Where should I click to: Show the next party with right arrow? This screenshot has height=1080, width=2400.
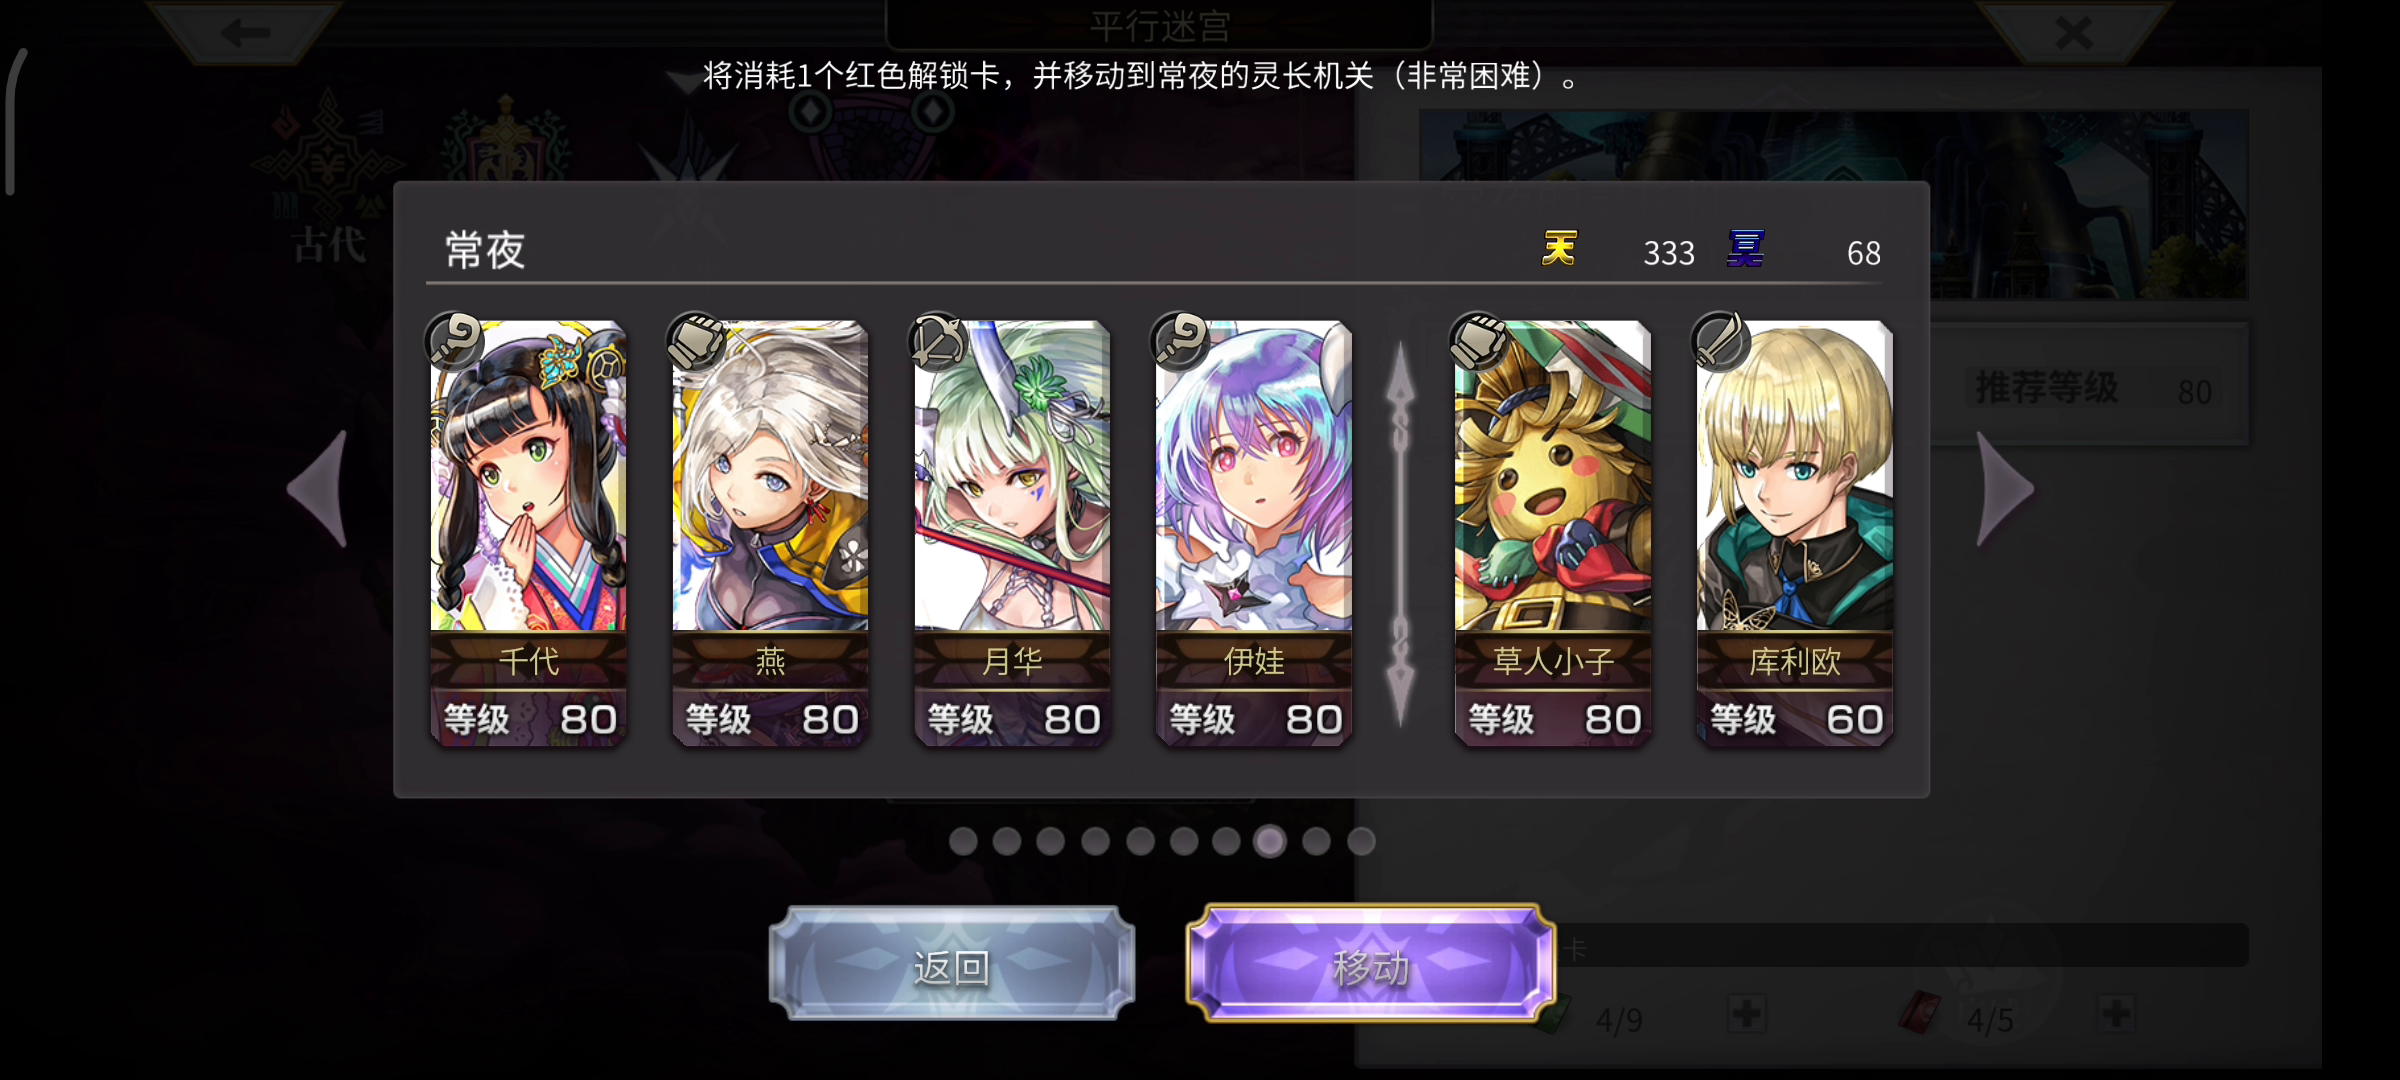[2004, 489]
